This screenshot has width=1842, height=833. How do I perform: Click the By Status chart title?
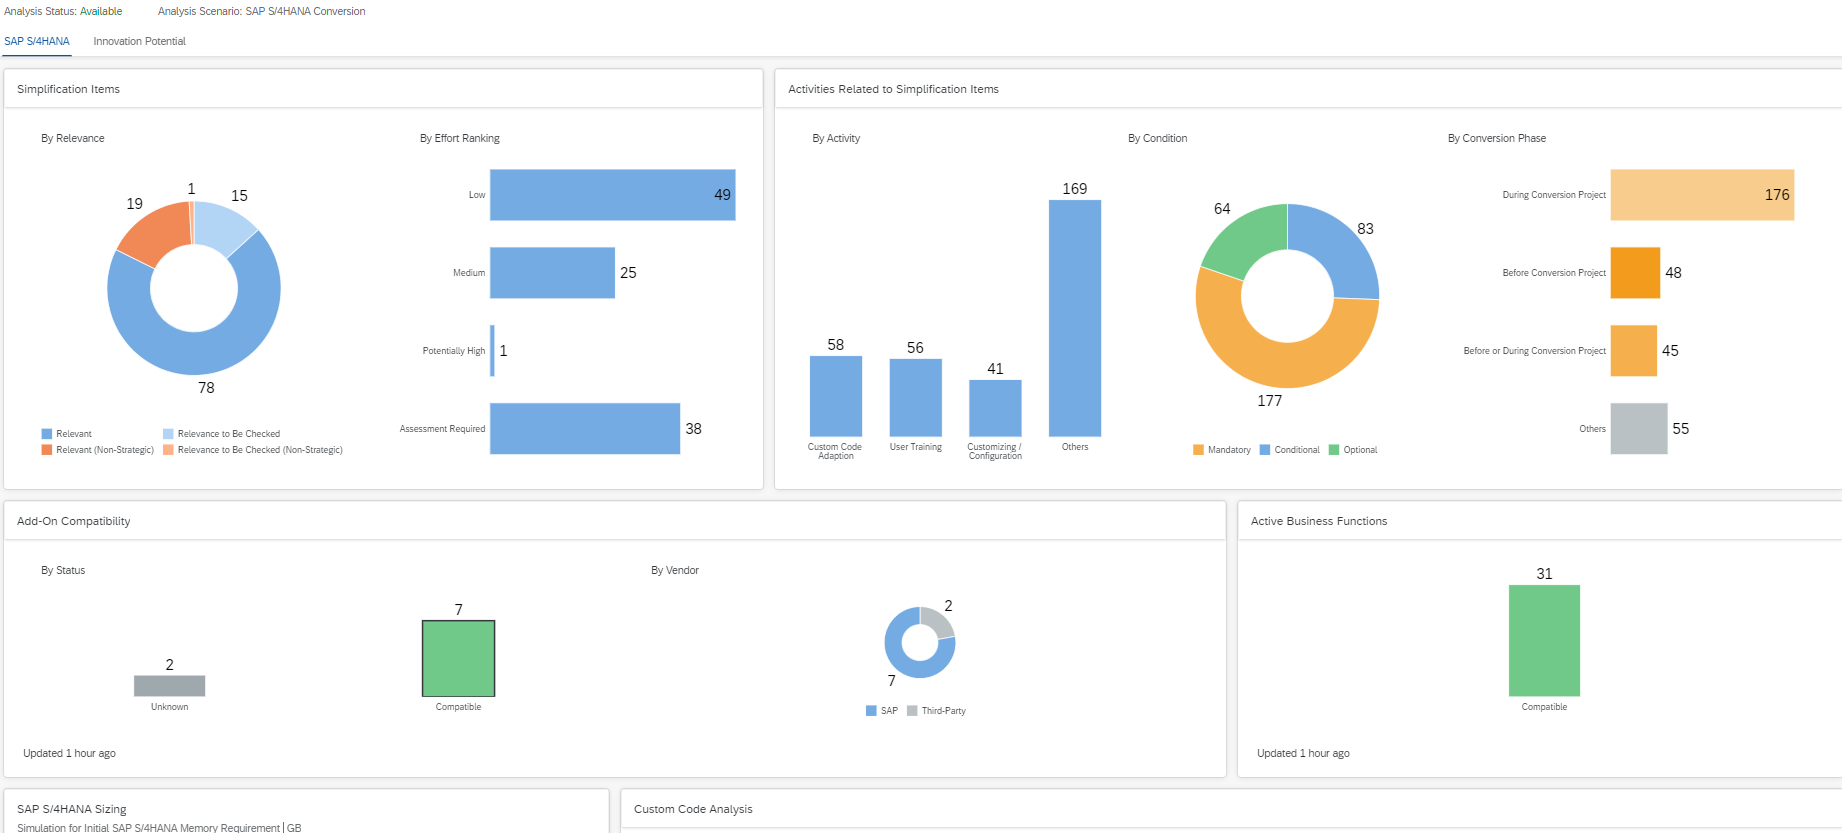pyautogui.click(x=63, y=570)
